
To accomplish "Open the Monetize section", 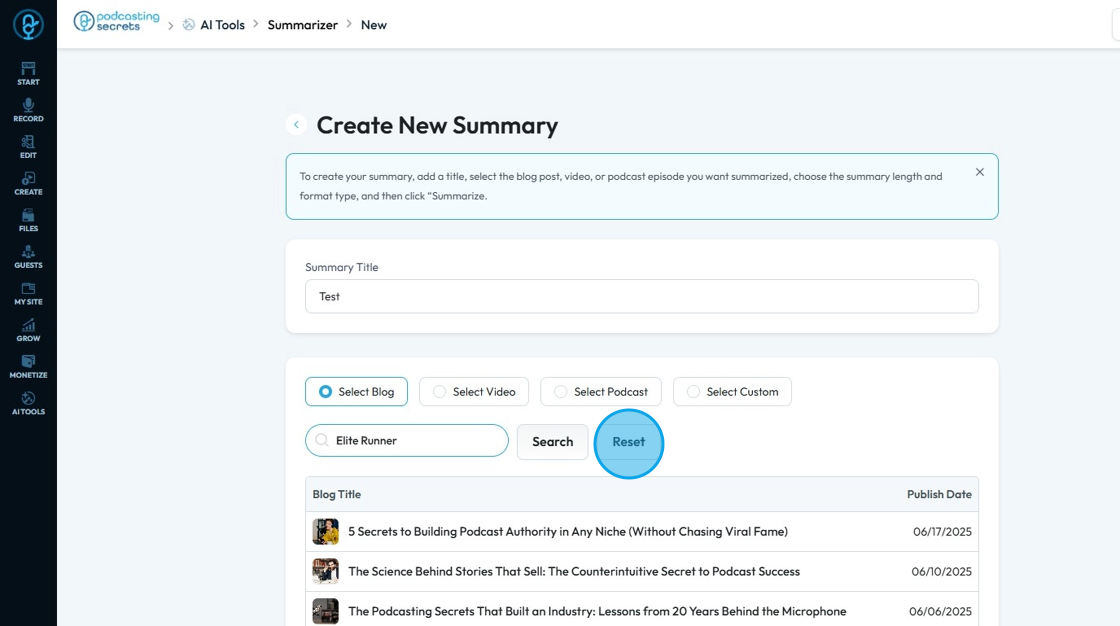I will click(28, 366).
